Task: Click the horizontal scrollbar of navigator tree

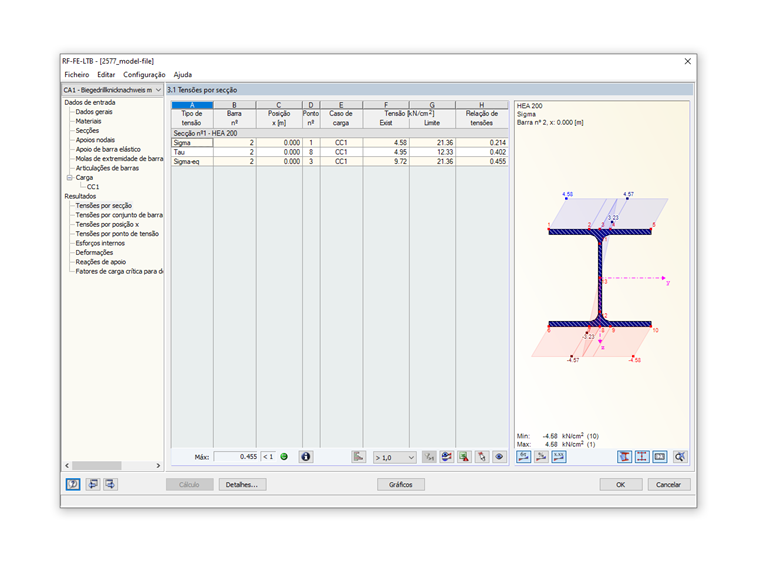Action: point(96,465)
